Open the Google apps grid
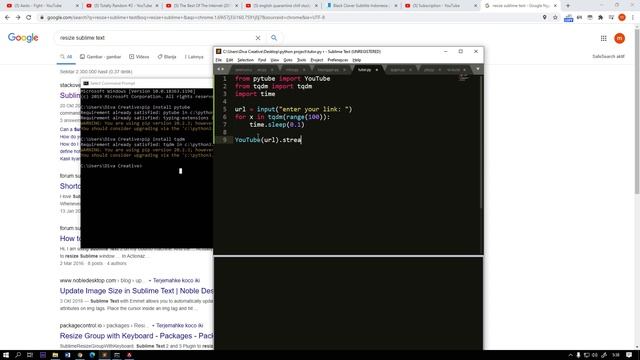This screenshot has height=360, width=640. [604, 38]
